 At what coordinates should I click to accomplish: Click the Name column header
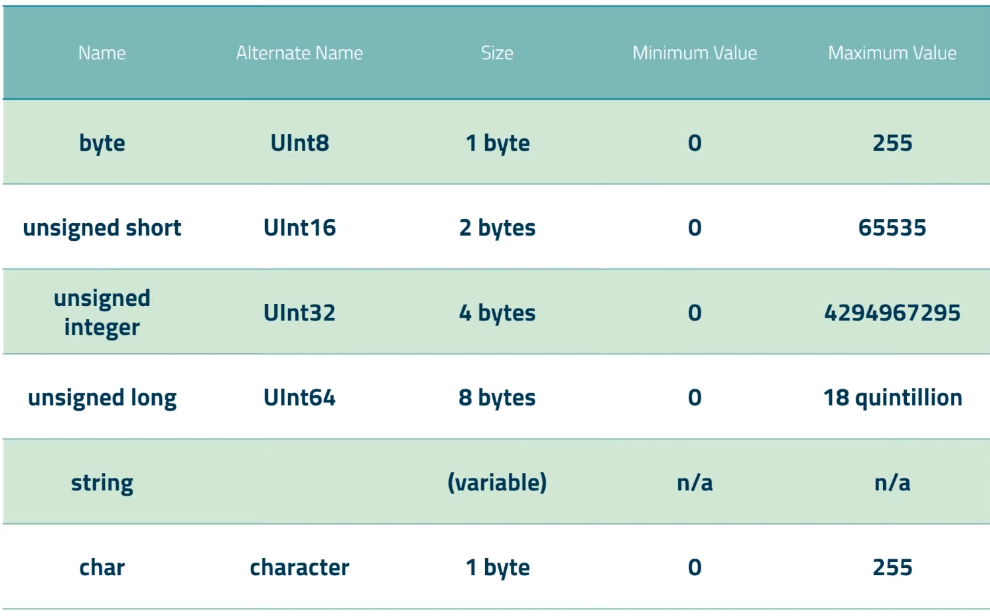click(x=101, y=54)
